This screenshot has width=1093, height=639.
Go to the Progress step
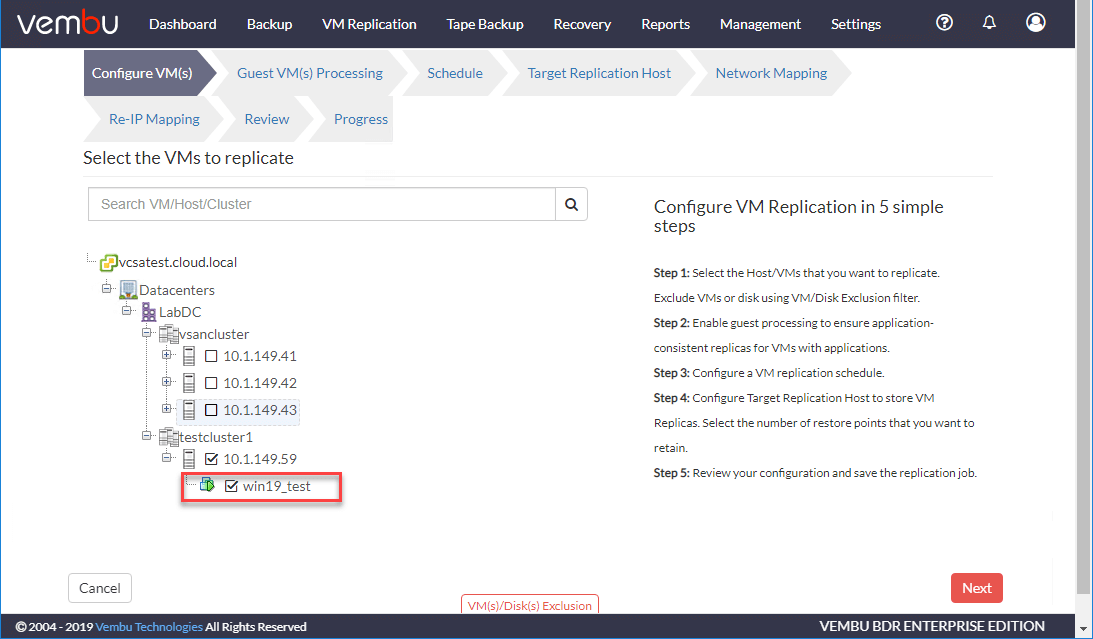click(x=360, y=119)
